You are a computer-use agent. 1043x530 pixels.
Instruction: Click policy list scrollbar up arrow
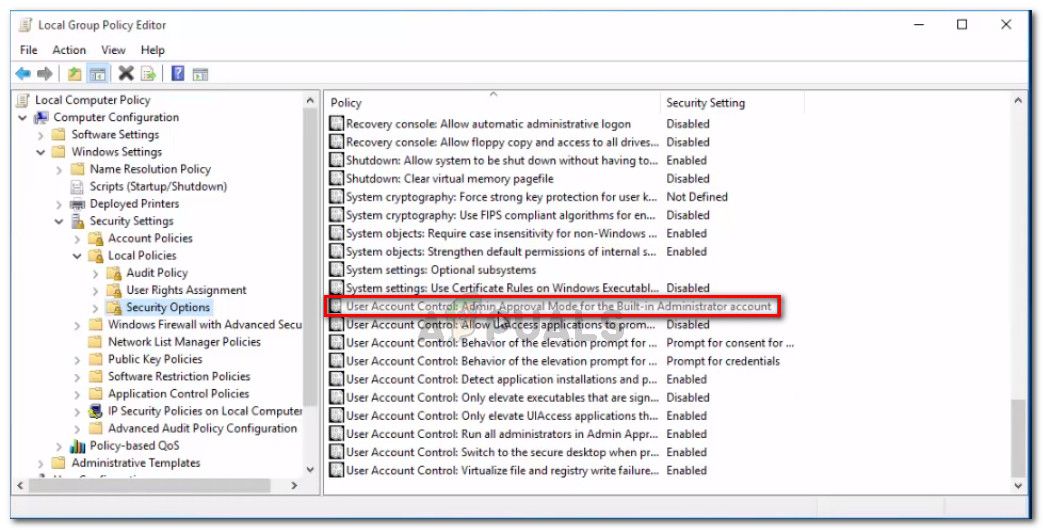click(x=1018, y=101)
